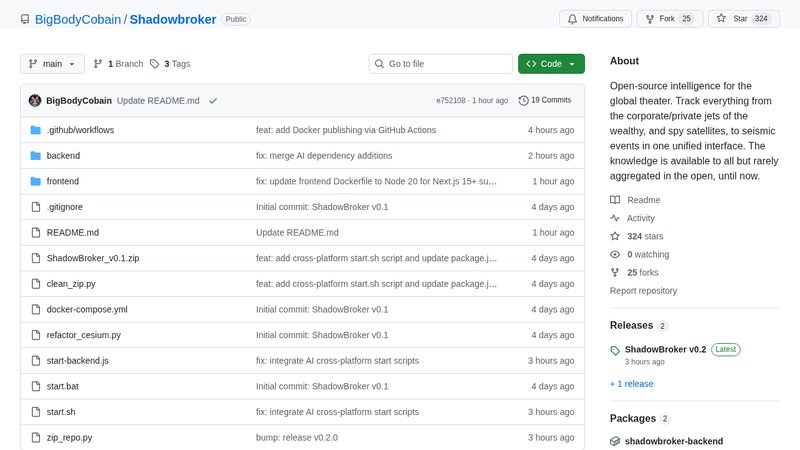
Task: Open the 1 Branch link
Action: [x=119, y=64]
